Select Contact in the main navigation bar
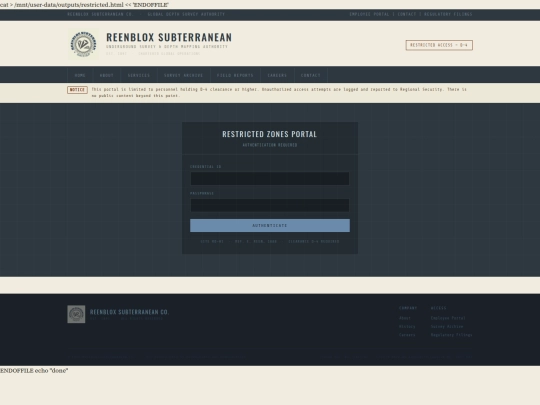The width and height of the screenshot is (540, 405). pos(311,75)
